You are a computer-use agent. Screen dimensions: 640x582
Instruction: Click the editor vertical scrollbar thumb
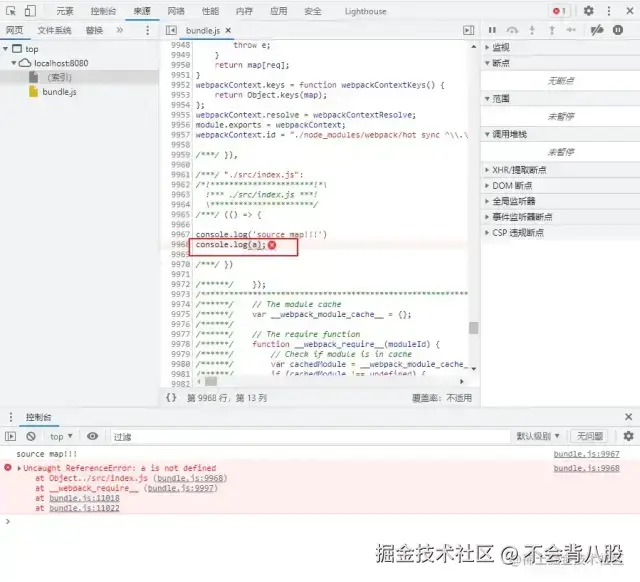point(473,328)
